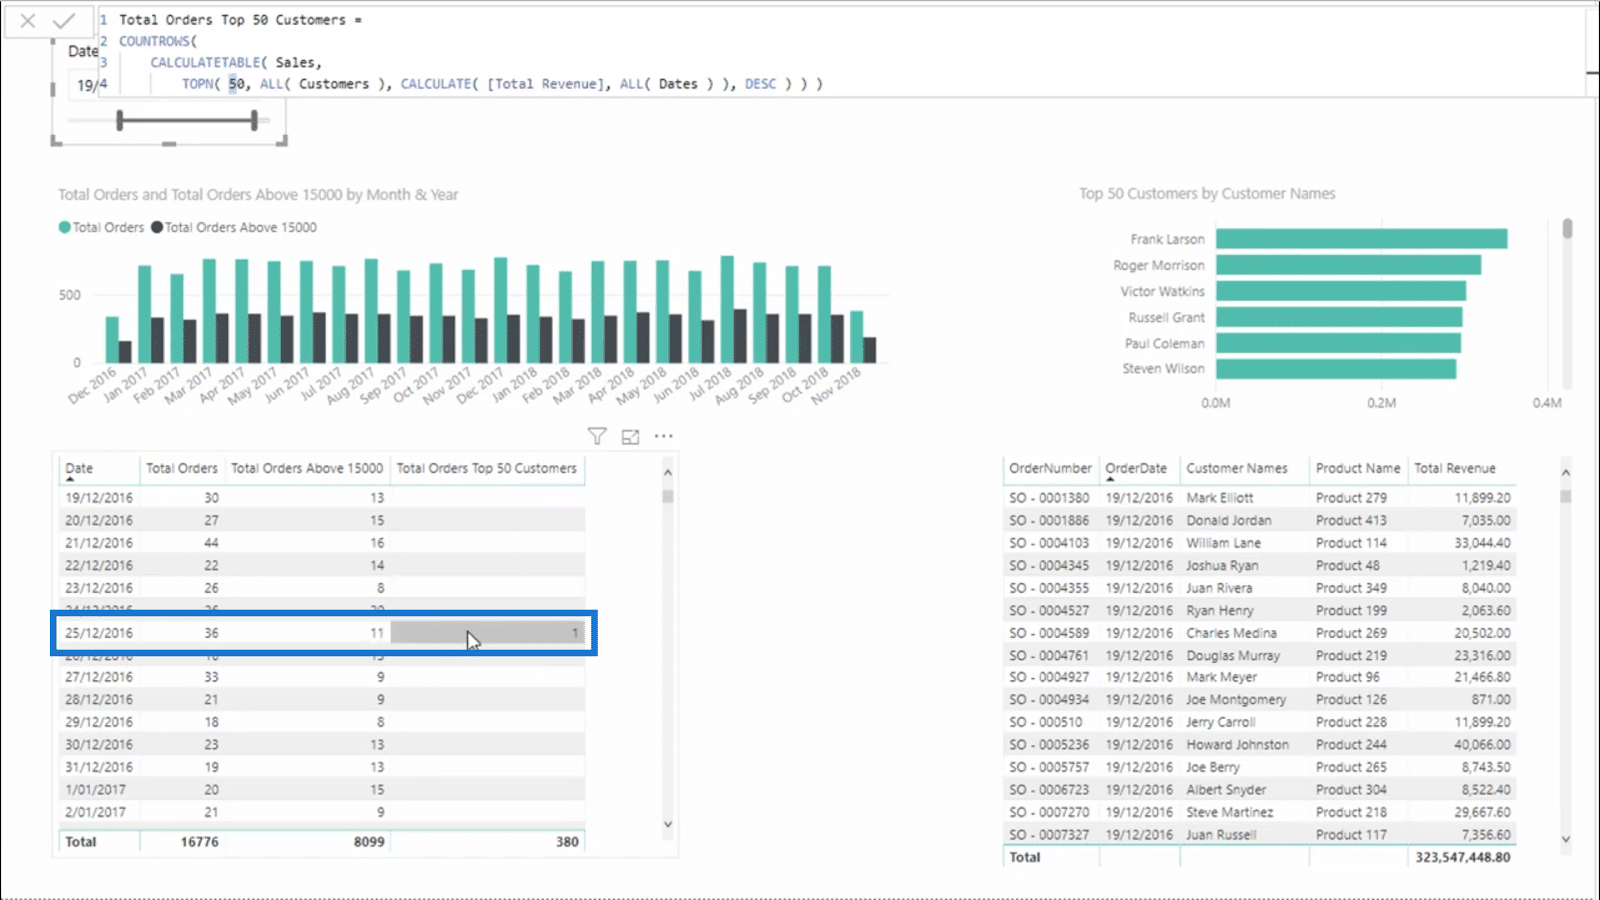Click Dec 2017 bar in column chart
Image resolution: width=1600 pixels, height=900 pixels.
[500, 310]
